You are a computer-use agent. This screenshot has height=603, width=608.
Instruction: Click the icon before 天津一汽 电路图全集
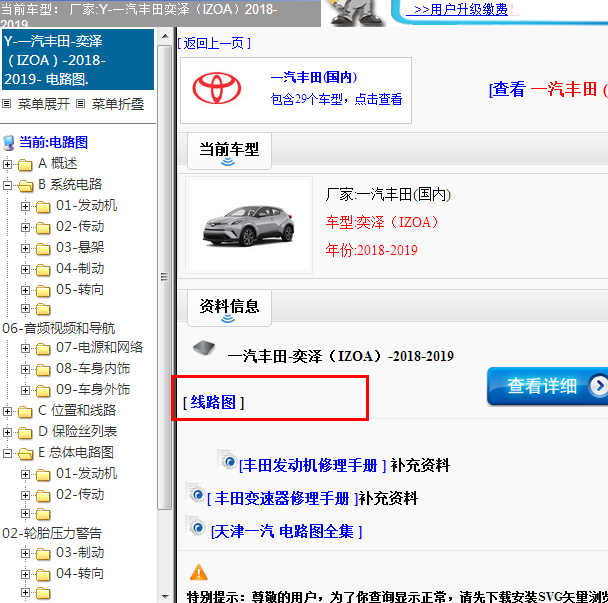tap(195, 526)
